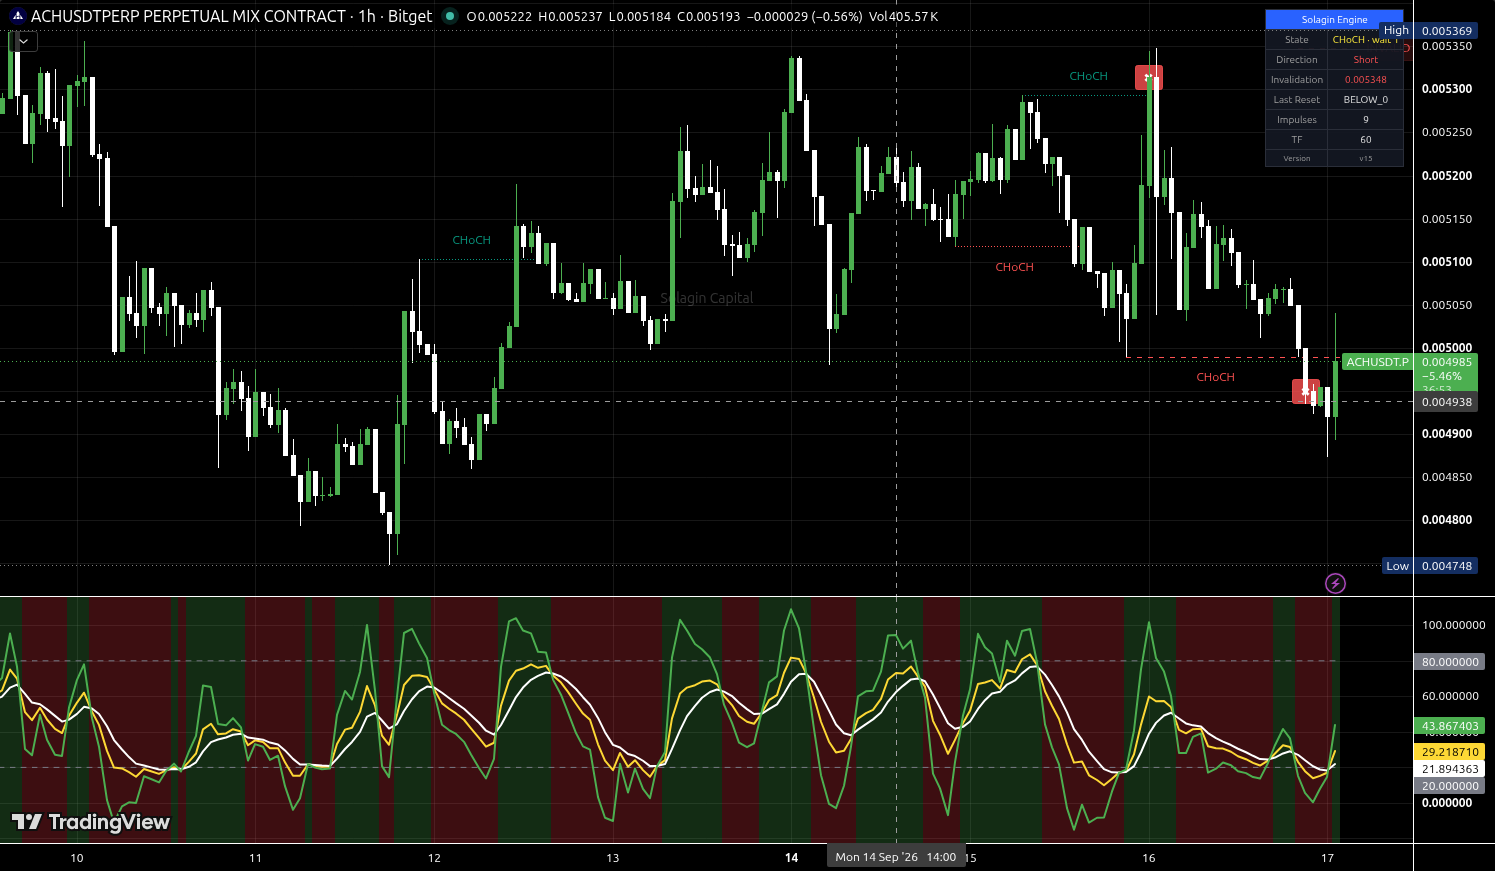This screenshot has width=1495, height=871.
Task: Click the Vol 405.57K readout
Action: 903,17
